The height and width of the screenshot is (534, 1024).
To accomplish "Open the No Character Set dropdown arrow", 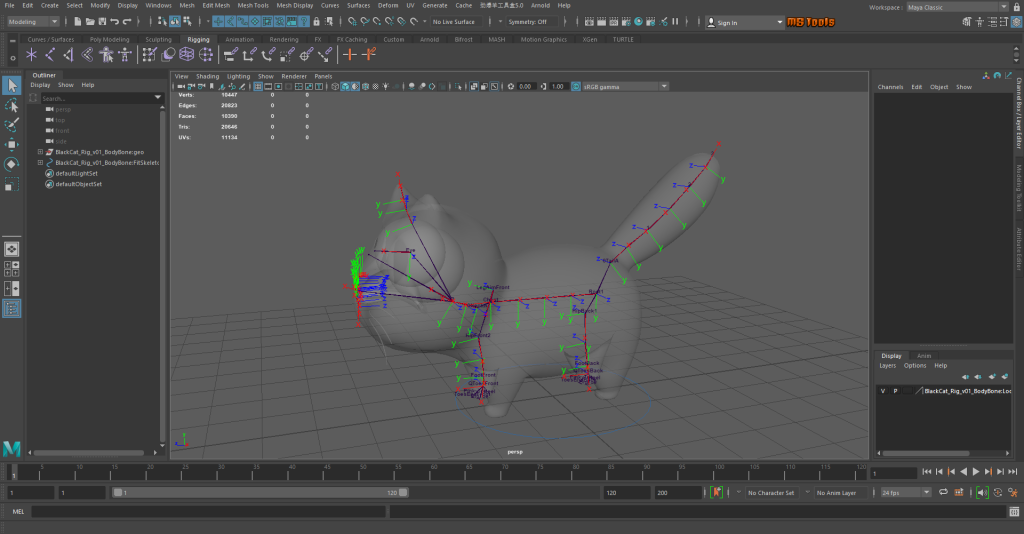I will tap(739, 492).
